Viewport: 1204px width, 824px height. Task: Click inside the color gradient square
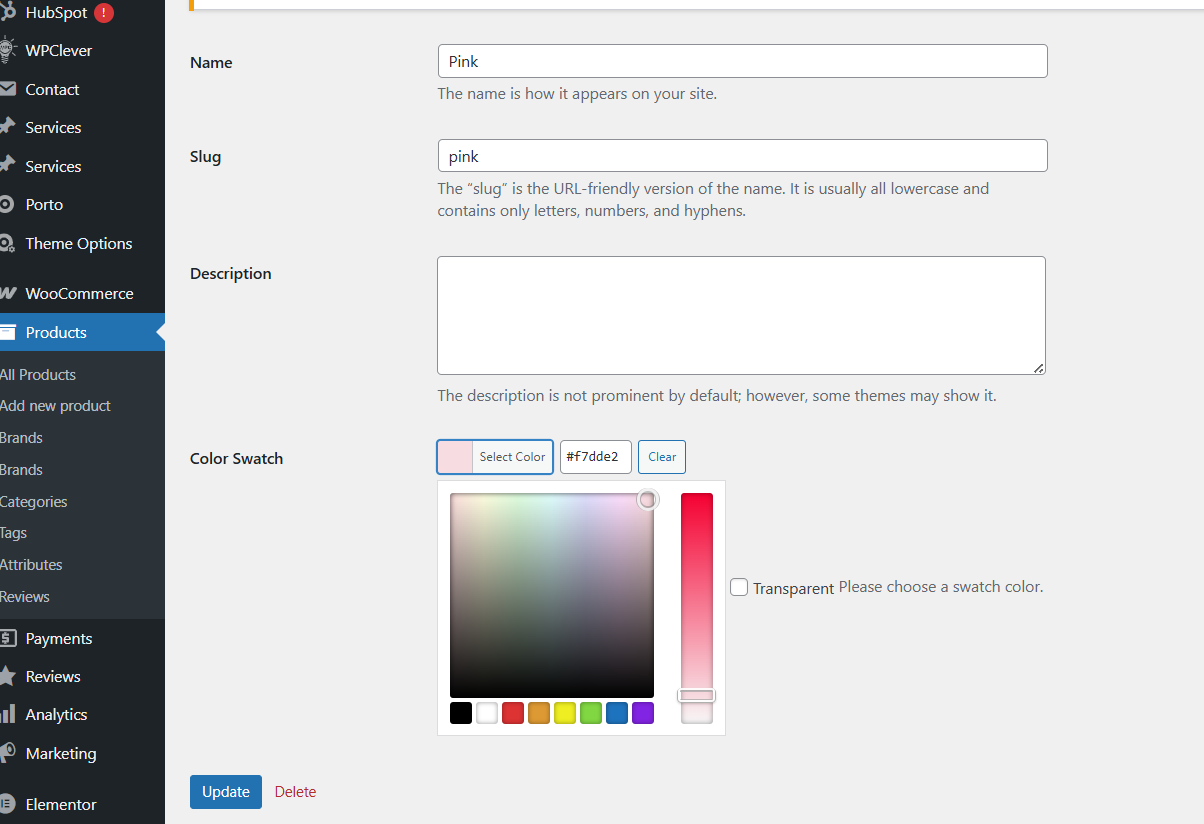tap(552, 595)
